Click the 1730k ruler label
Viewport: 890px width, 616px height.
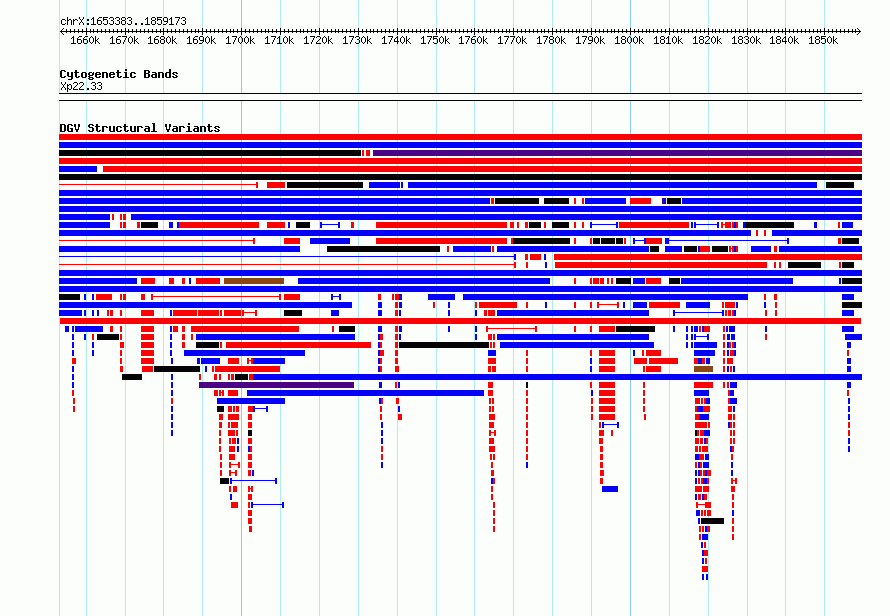[x=357, y=40]
